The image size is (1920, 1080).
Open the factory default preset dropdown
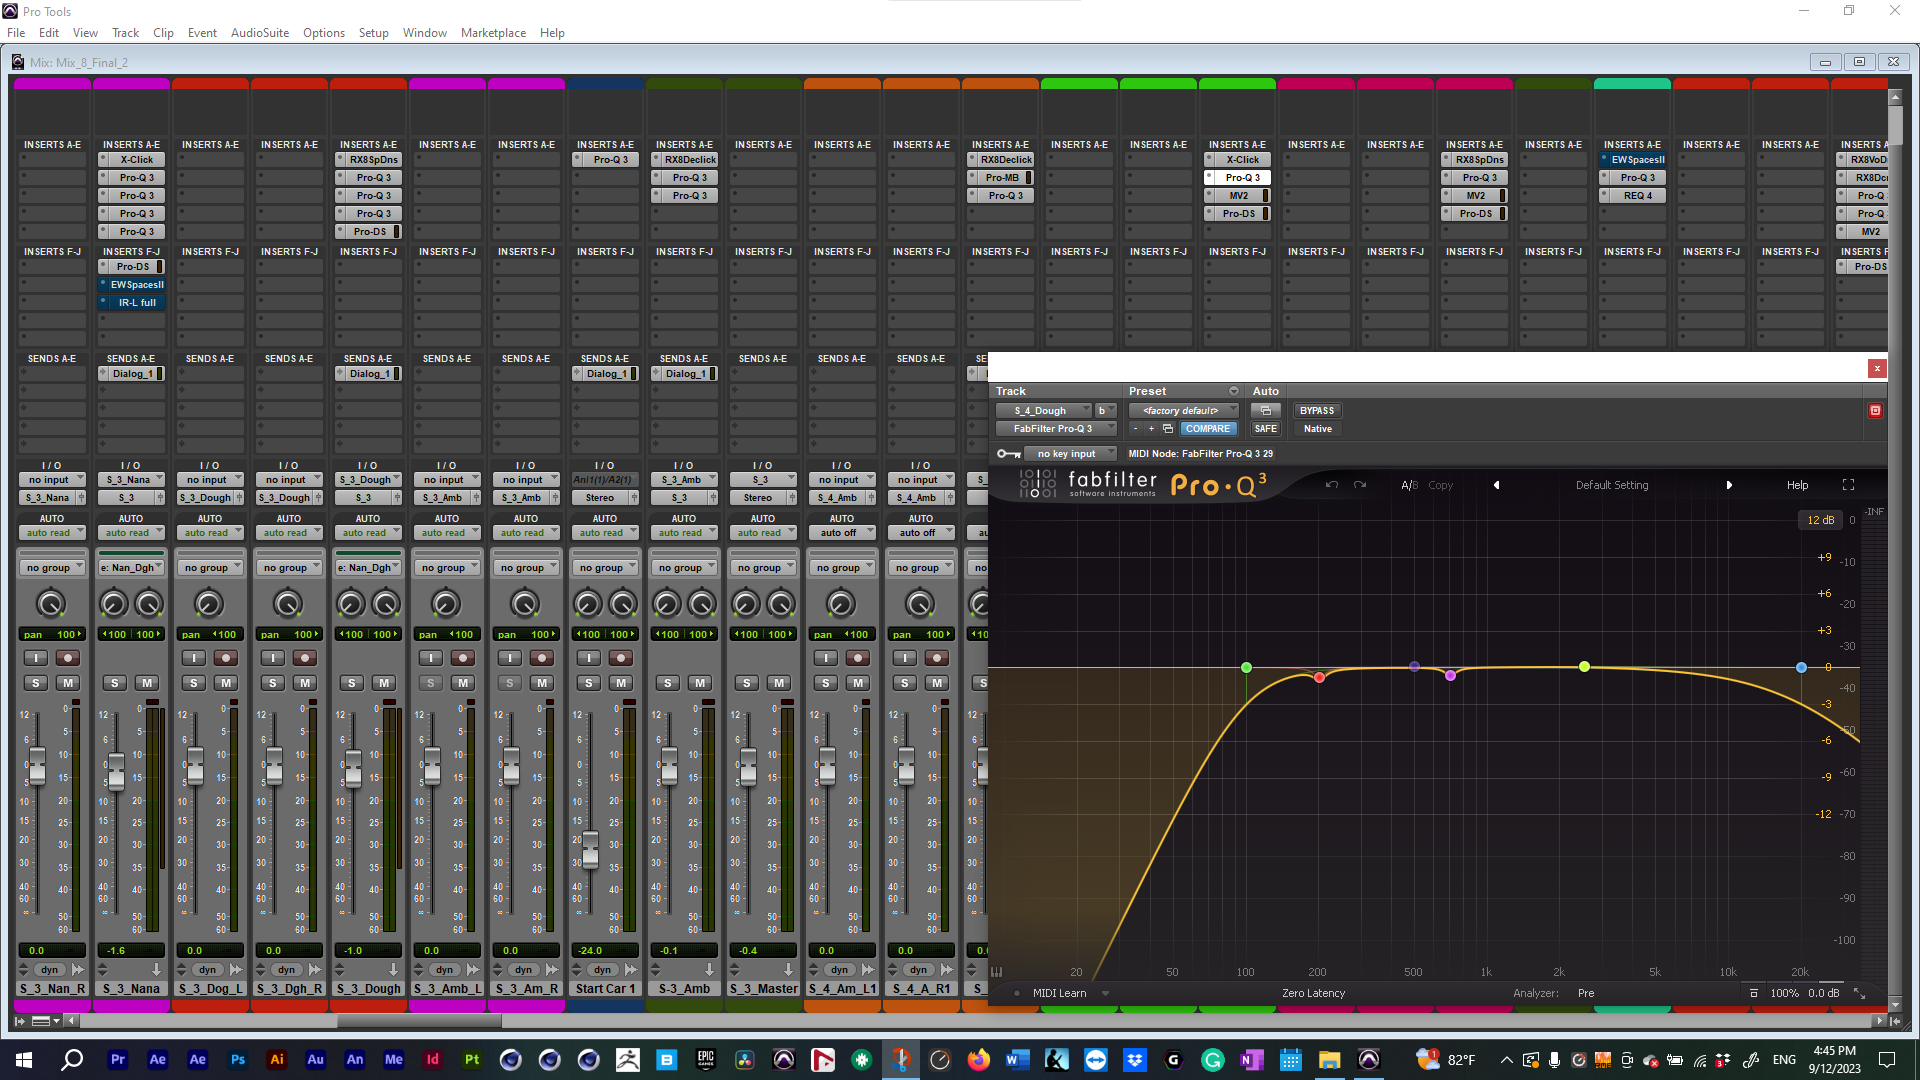(x=1183, y=411)
